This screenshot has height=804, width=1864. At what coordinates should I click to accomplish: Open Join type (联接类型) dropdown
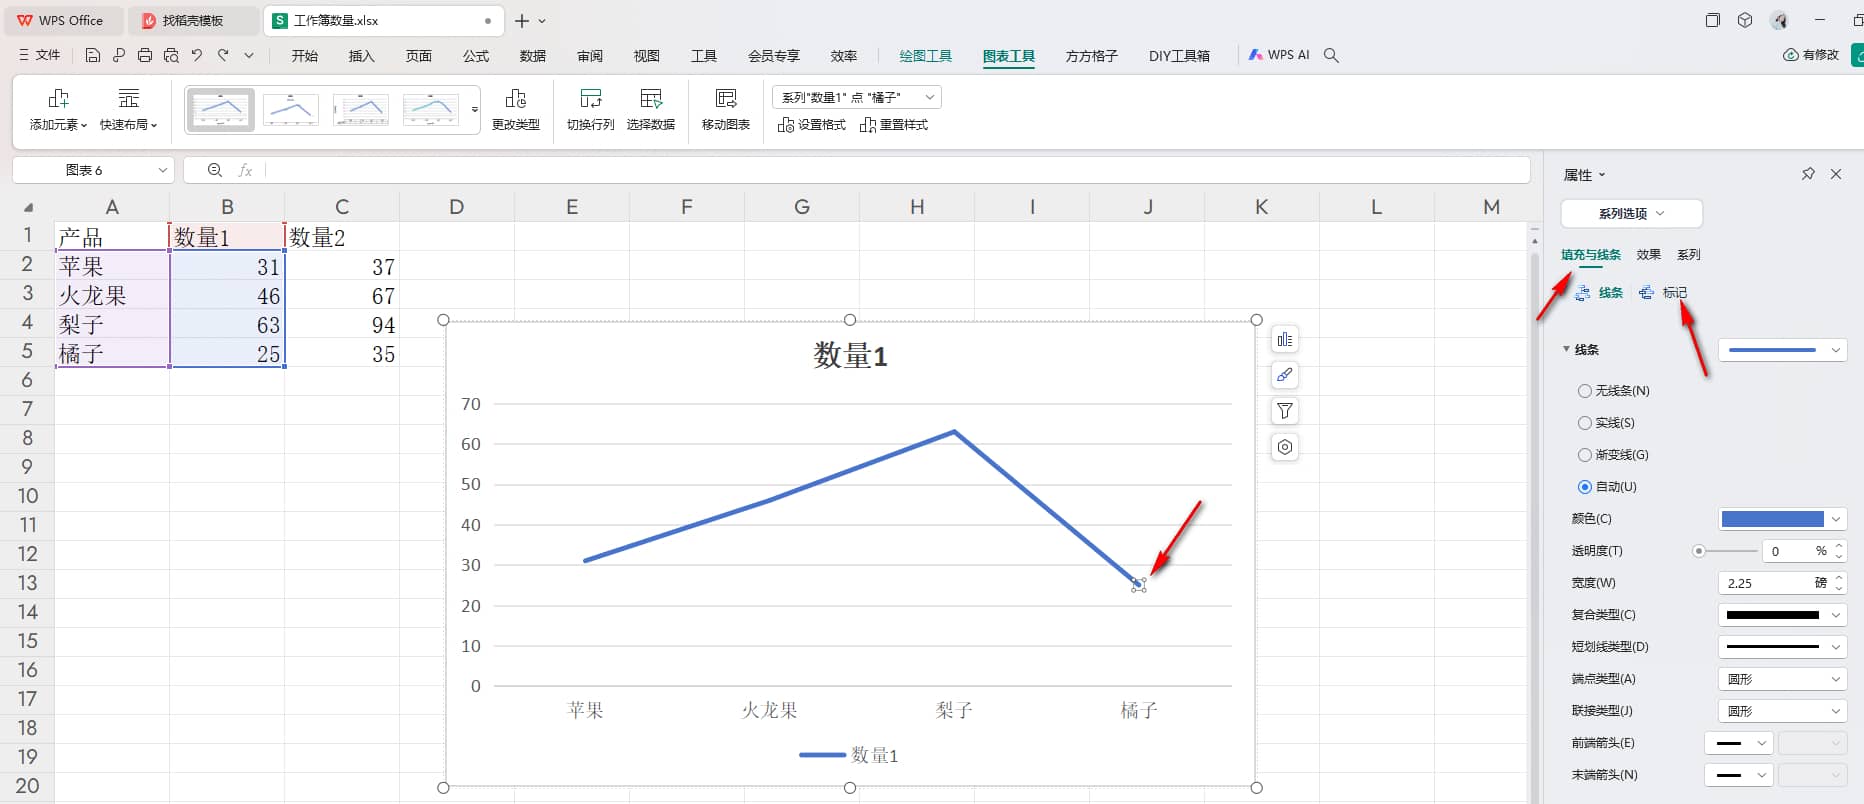tap(1782, 711)
